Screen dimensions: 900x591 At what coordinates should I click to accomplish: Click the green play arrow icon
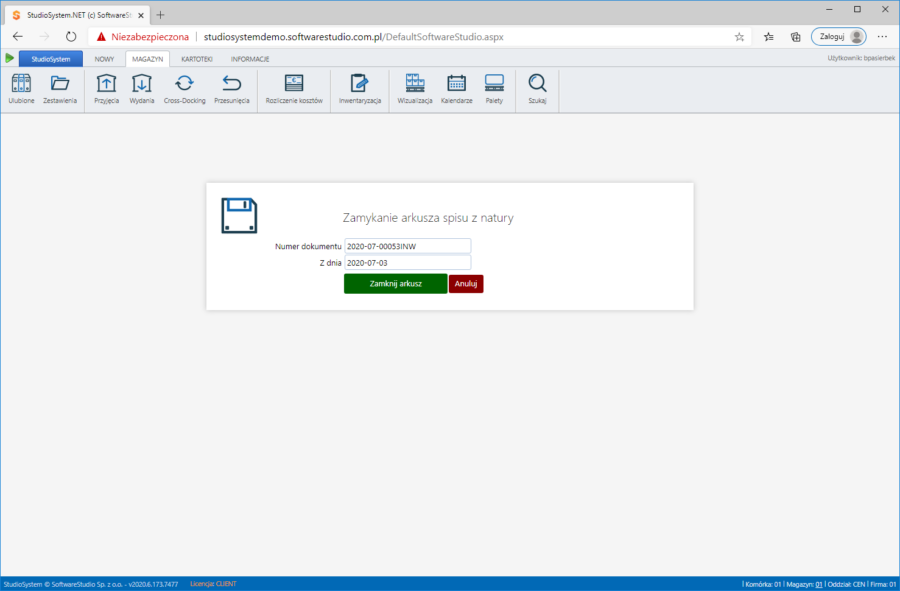click(x=9, y=58)
